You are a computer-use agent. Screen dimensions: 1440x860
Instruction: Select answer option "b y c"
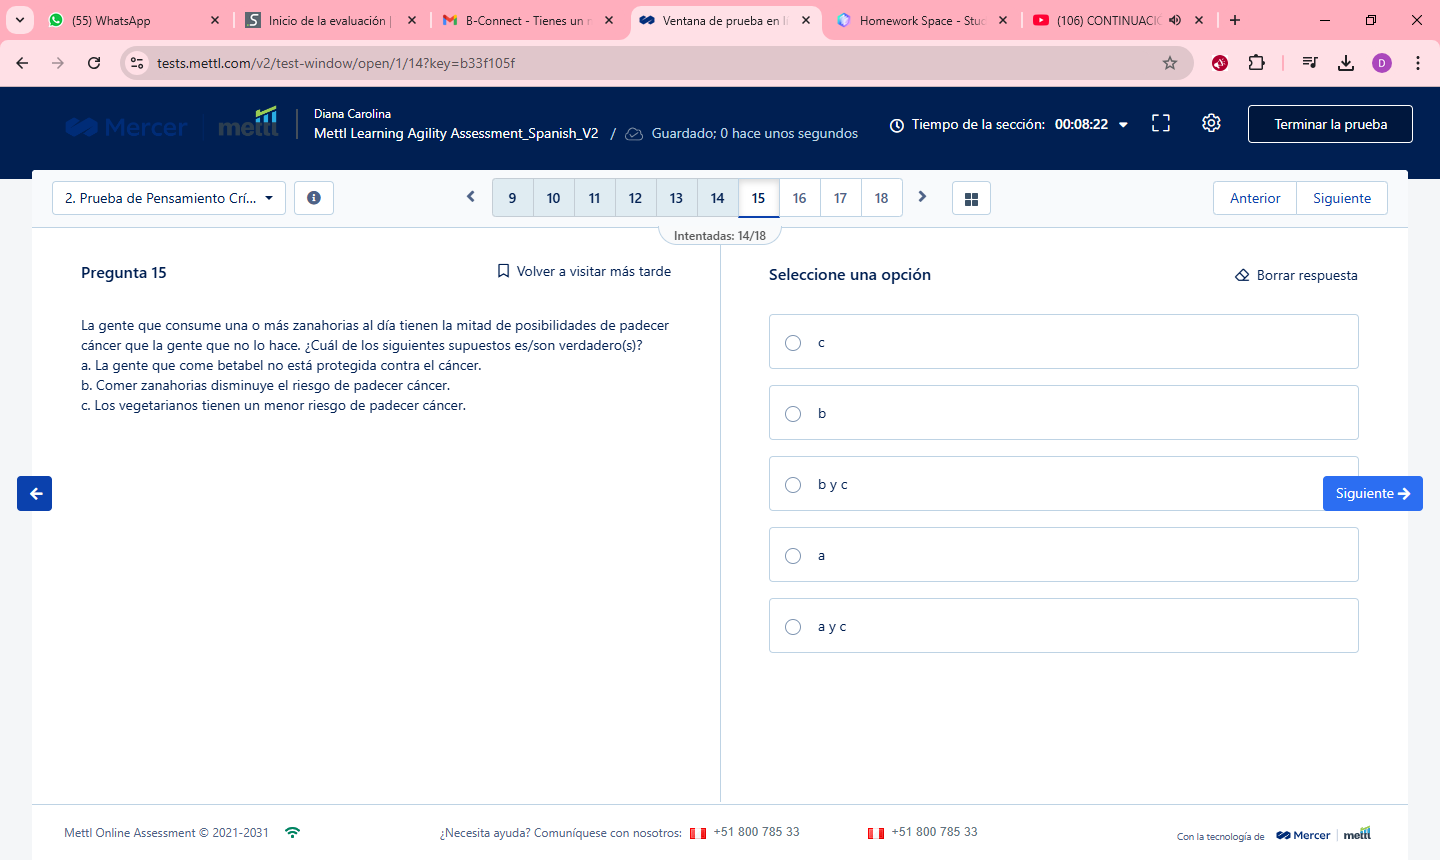pos(1063,484)
